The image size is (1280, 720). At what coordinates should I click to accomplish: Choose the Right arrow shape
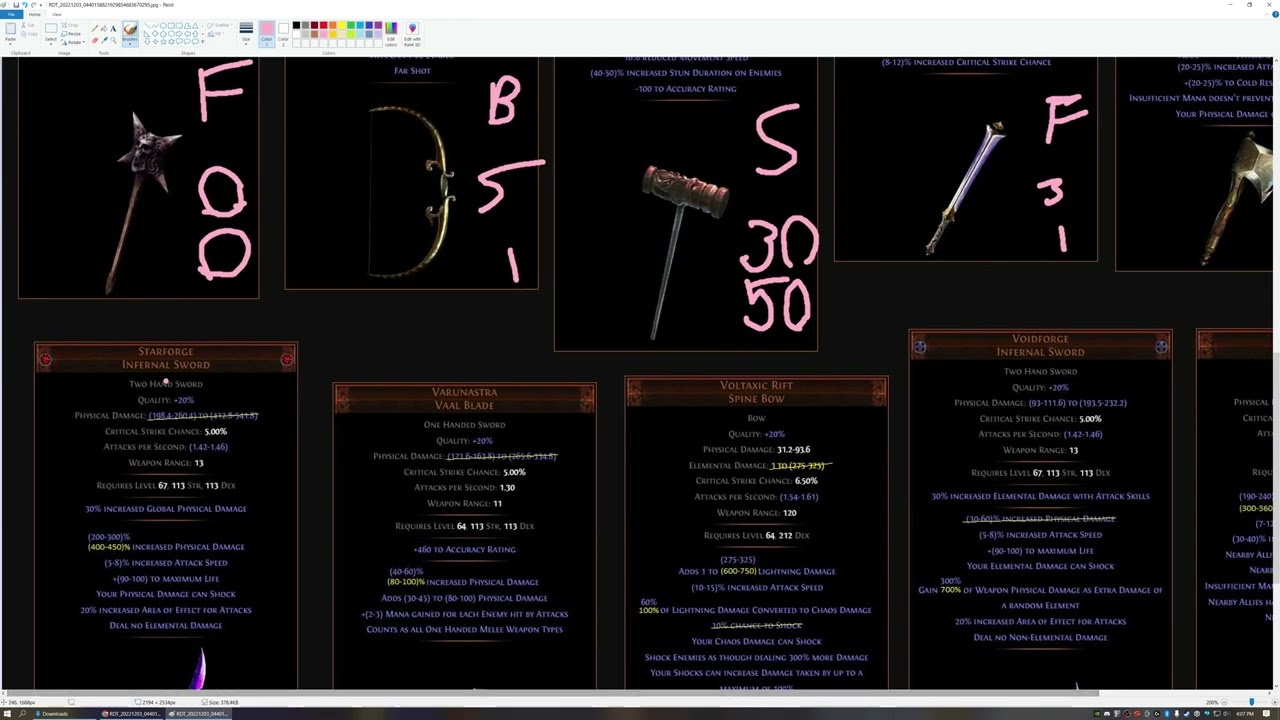179,33
